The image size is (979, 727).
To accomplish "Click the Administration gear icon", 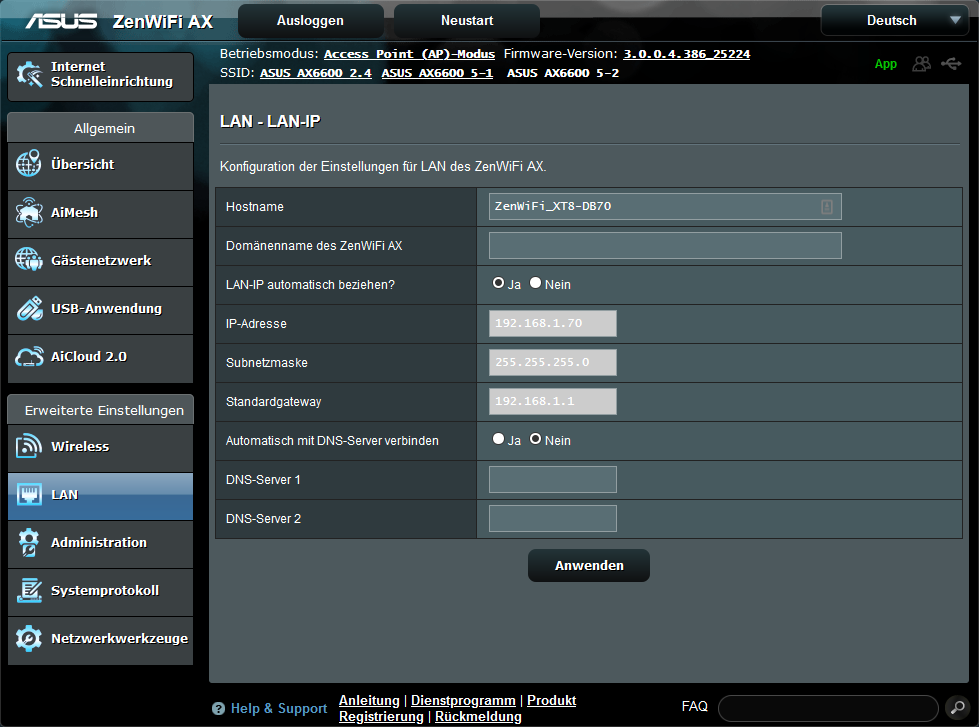I will (29, 542).
